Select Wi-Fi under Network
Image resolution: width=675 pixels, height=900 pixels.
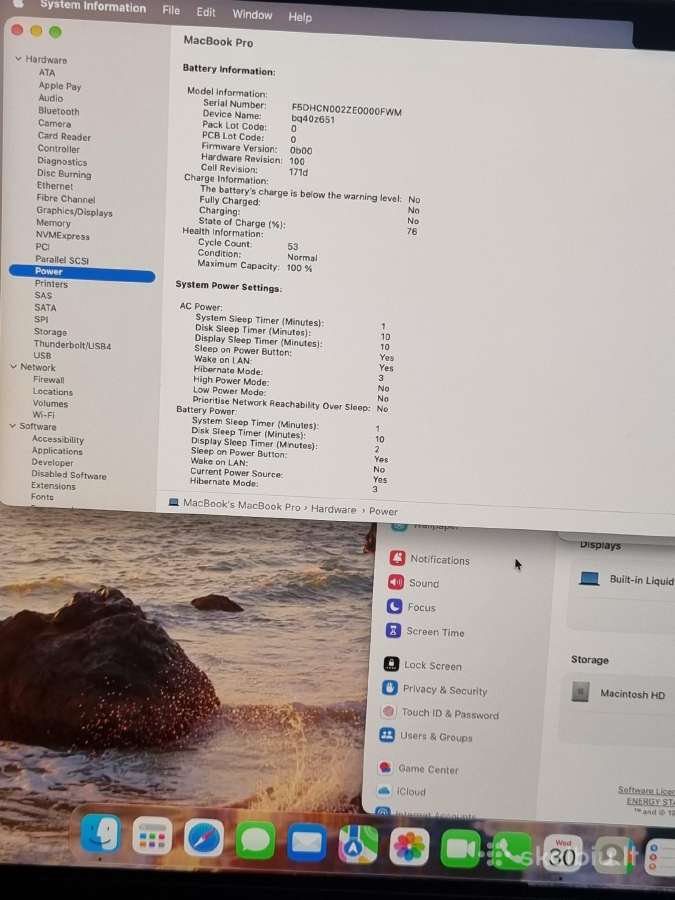coord(43,414)
